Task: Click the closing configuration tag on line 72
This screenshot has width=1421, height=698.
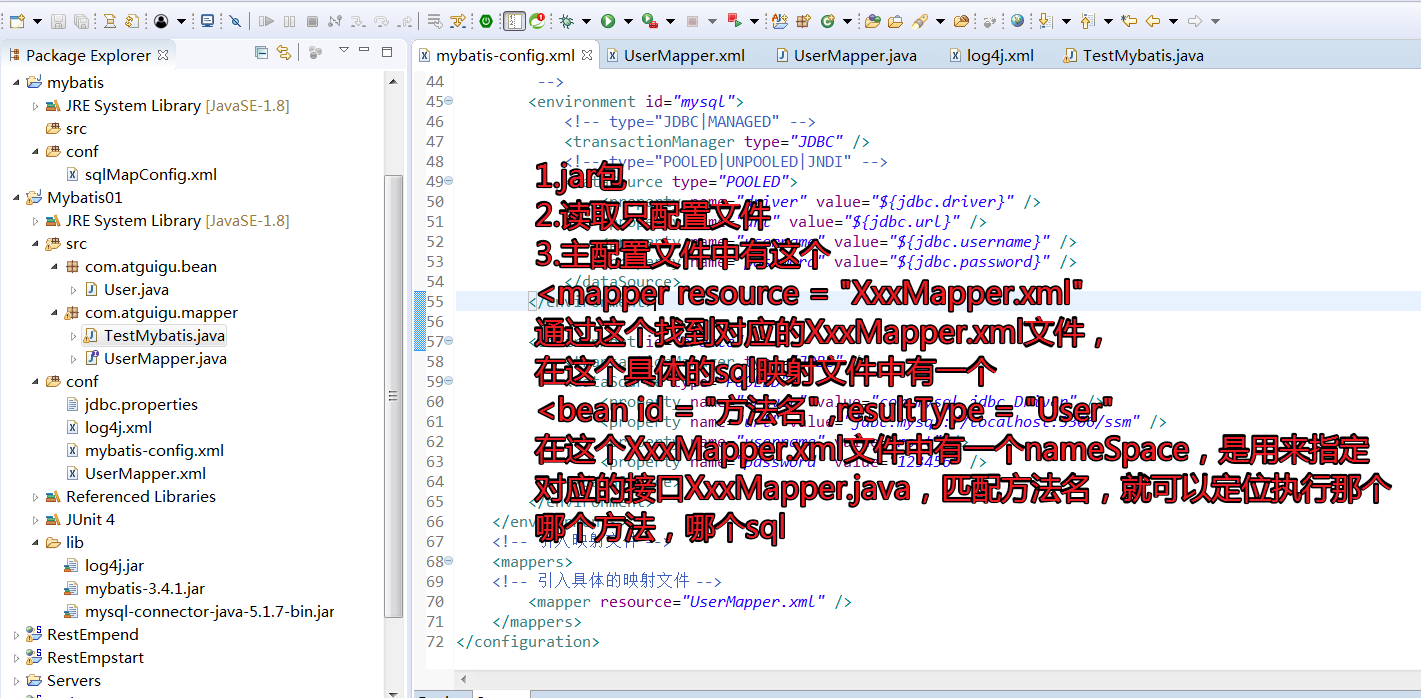Action: (527, 642)
